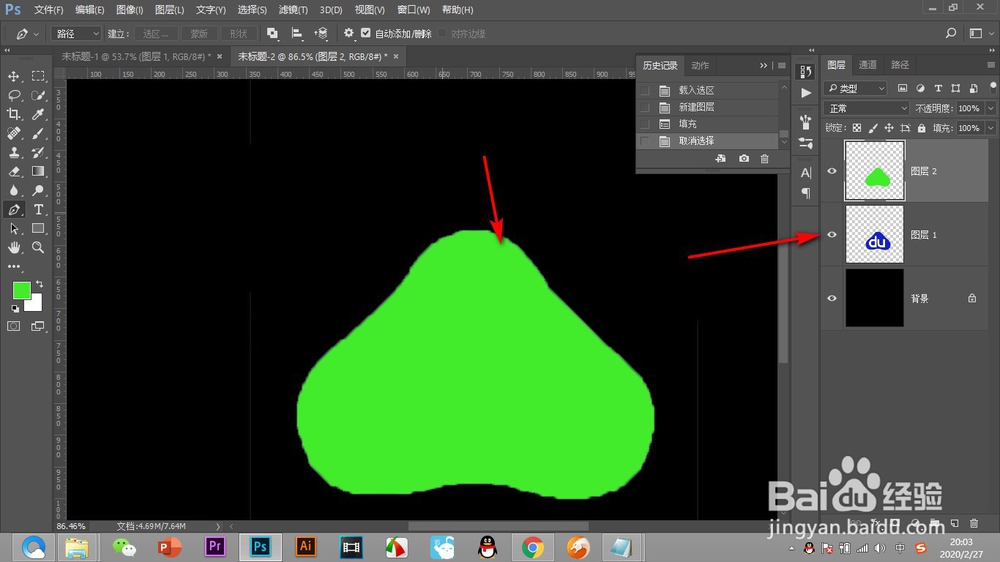
Task: Select the Horizontal Type tool
Action: pyautogui.click(x=38, y=210)
